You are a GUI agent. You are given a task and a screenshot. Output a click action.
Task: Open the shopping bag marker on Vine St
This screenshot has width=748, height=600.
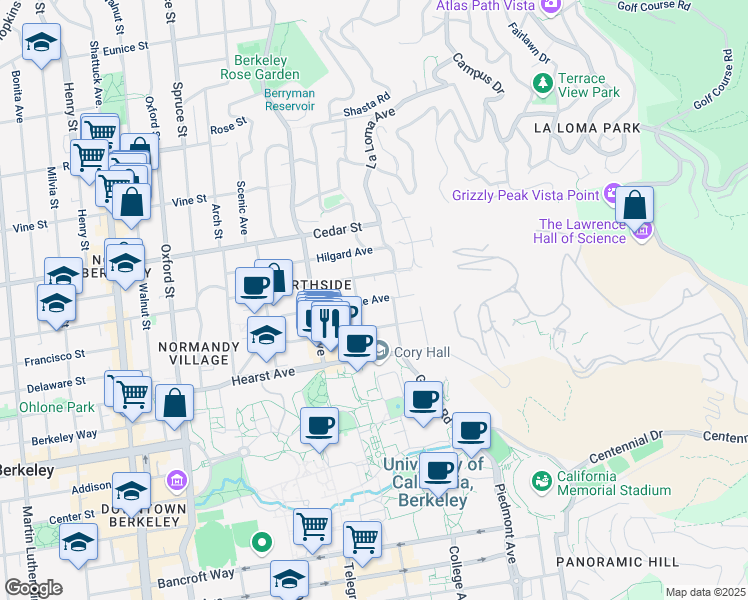coord(132,203)
